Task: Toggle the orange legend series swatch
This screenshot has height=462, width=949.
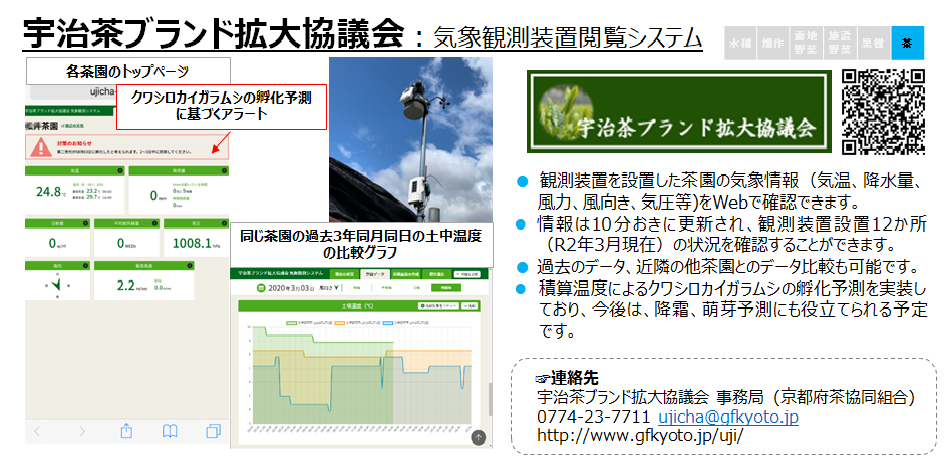Action: (340, 323)
